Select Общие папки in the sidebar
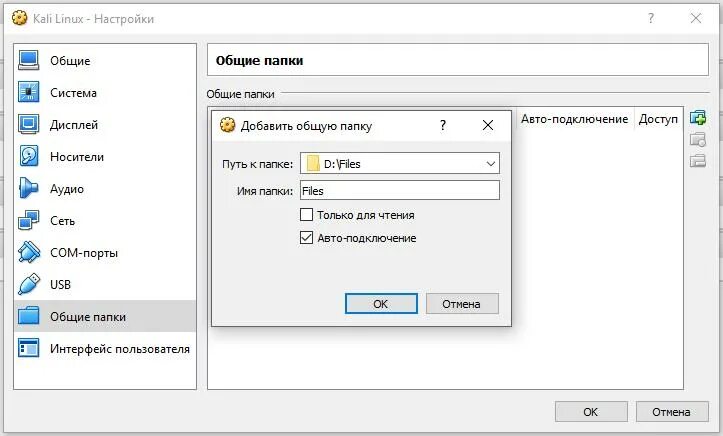The image size is (723, 436). [x=105, y=316]
